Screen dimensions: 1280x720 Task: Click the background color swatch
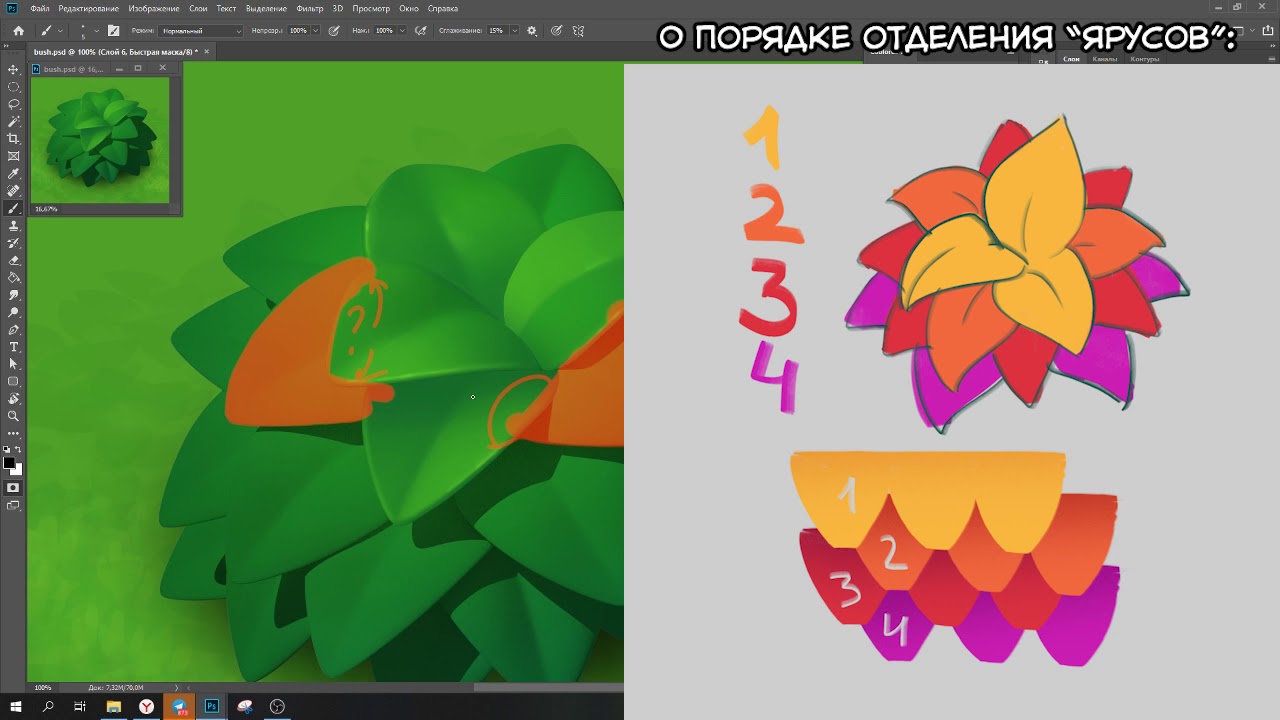[18, 470]
